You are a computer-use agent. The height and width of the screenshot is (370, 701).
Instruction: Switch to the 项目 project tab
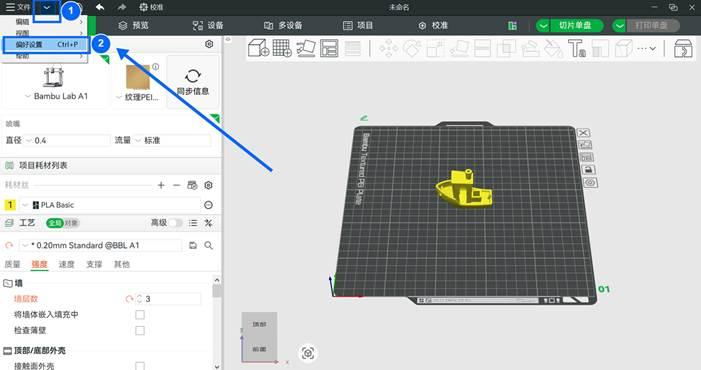(x=358, y=25)
